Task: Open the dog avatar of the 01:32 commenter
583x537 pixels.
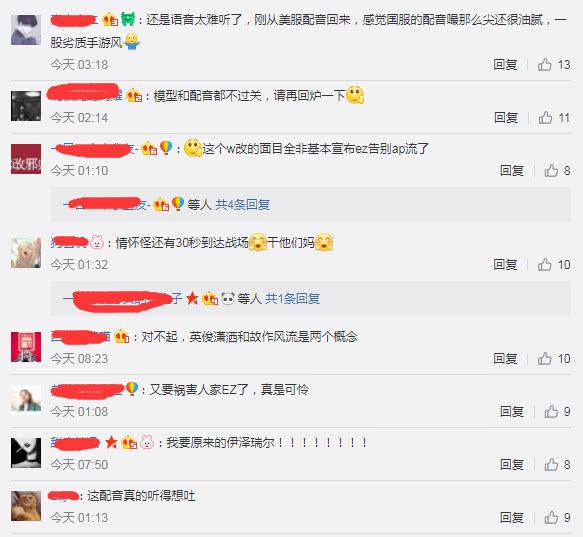Action: pos(26,253)
